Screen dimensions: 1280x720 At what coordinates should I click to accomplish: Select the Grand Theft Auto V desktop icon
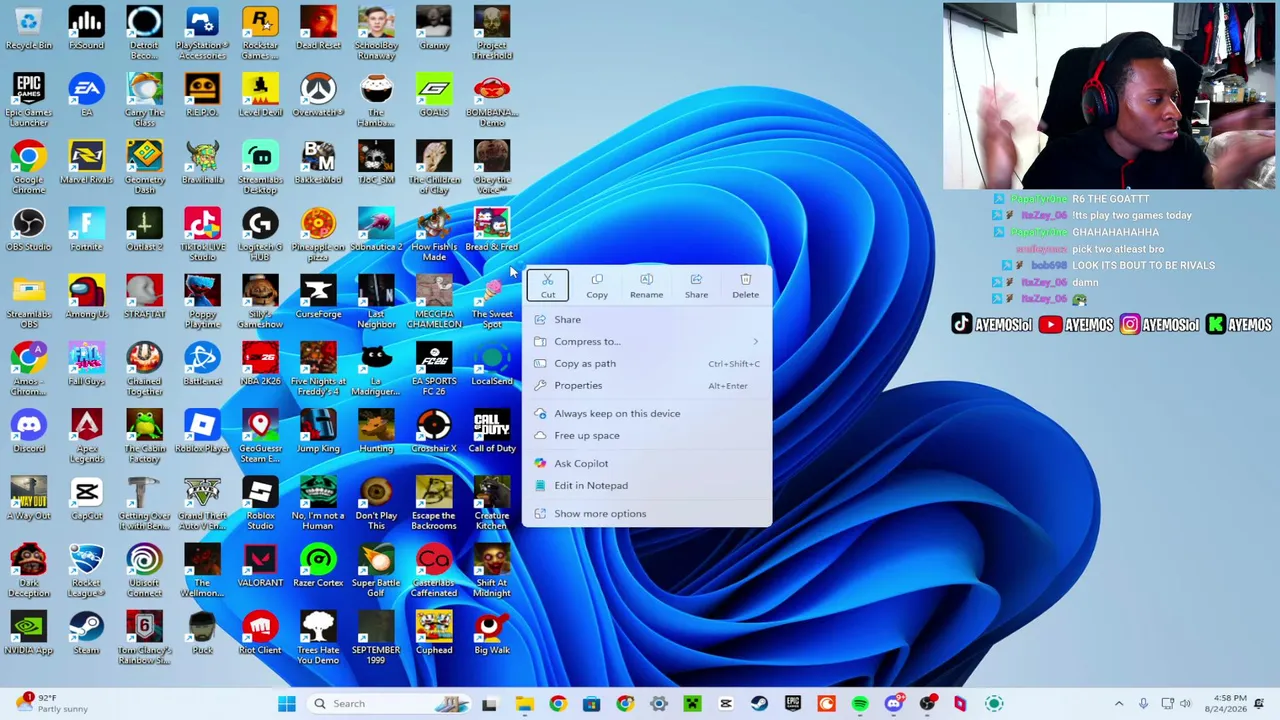point(202,503)
